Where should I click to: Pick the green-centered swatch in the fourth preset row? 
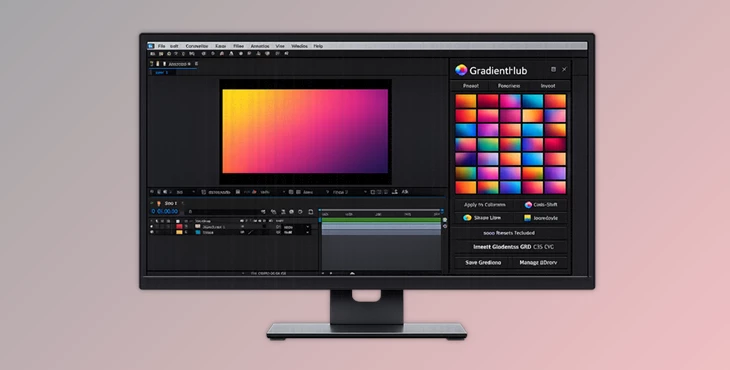pos(488,144)
